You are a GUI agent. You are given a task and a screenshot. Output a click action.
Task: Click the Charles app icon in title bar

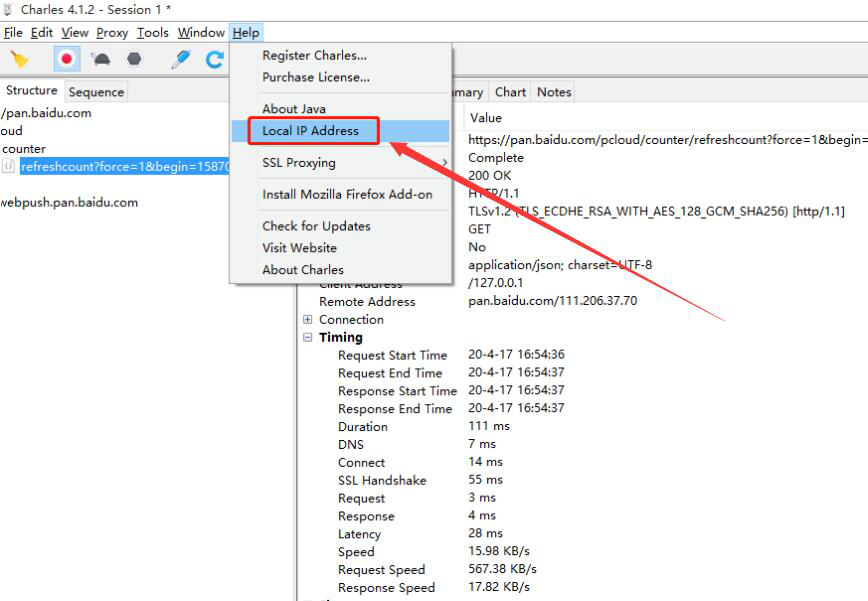tap(9, 10)
